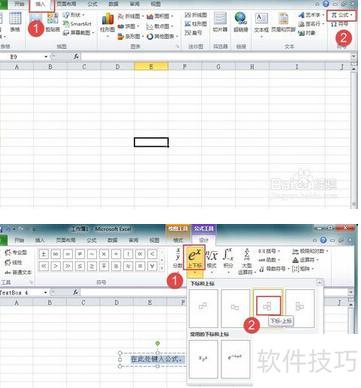Insert the plus-minus symbol
The width and height of the screenshot is (361, 388).
[44, 254]
